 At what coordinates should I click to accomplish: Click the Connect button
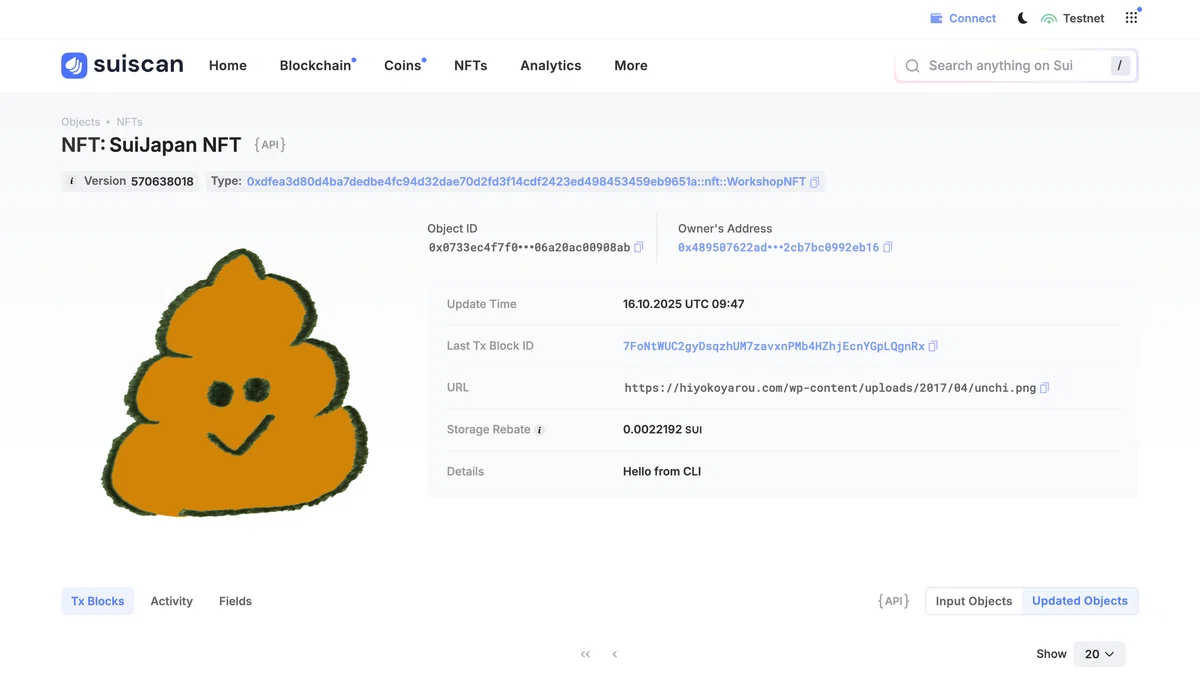(963, 18)
